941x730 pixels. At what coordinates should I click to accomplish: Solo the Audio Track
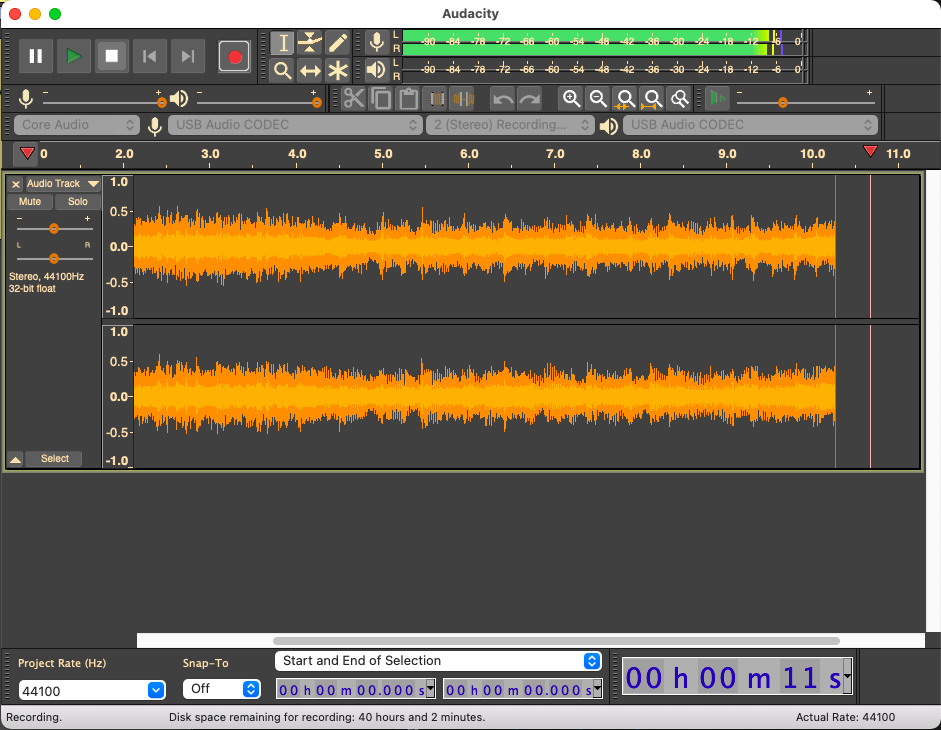[77, 202]
